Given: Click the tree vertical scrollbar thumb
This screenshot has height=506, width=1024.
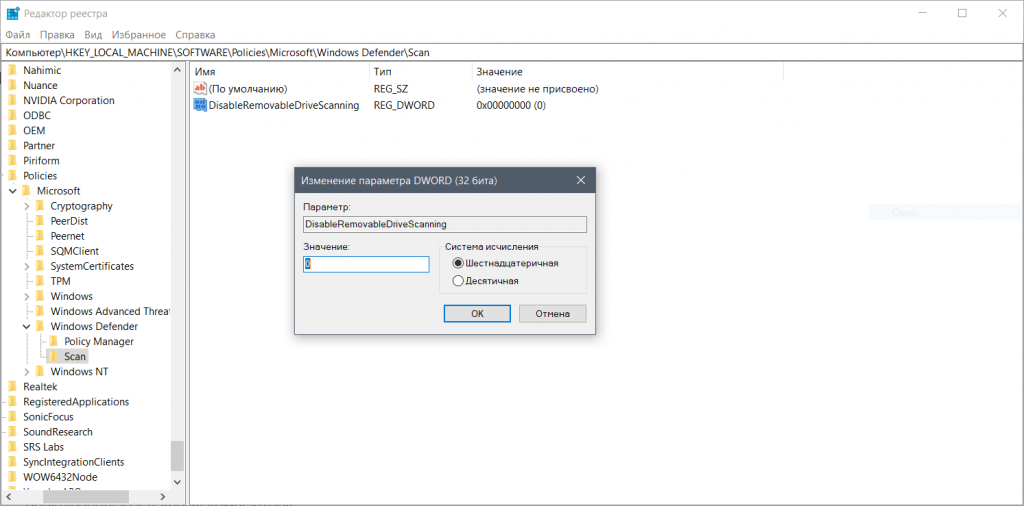Looking at the screenshot, I should (177, 456).
